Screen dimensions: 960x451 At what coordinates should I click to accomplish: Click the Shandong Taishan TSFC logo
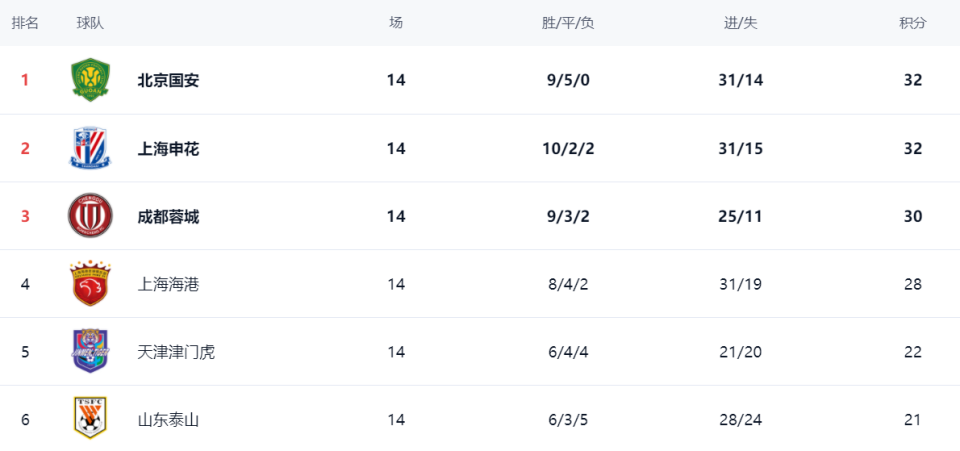[90, 419]
